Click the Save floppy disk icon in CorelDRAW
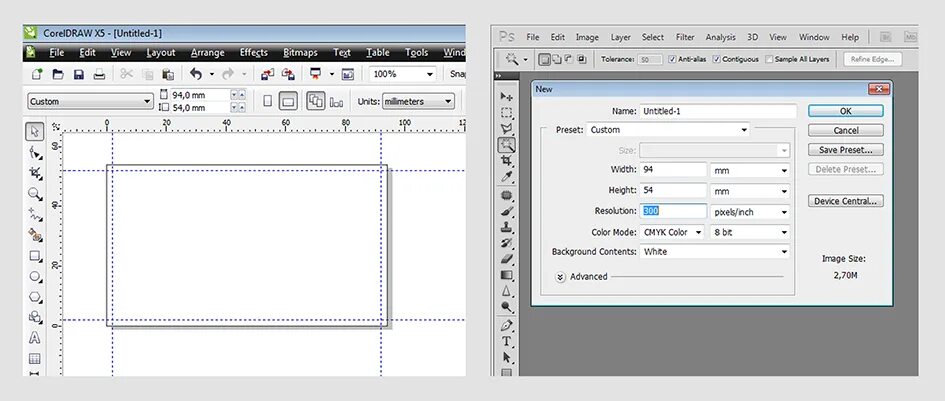945x401 pixels. [78, 74]
